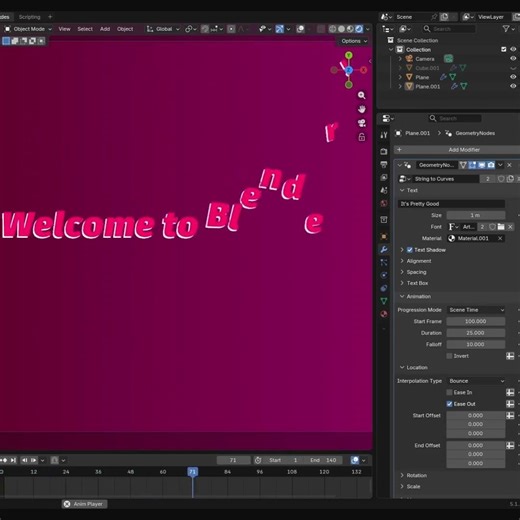Screen dimensions: 520x520
Task: Click the pan hand gizmo in viewport
Action: click(x=361, y=109)
